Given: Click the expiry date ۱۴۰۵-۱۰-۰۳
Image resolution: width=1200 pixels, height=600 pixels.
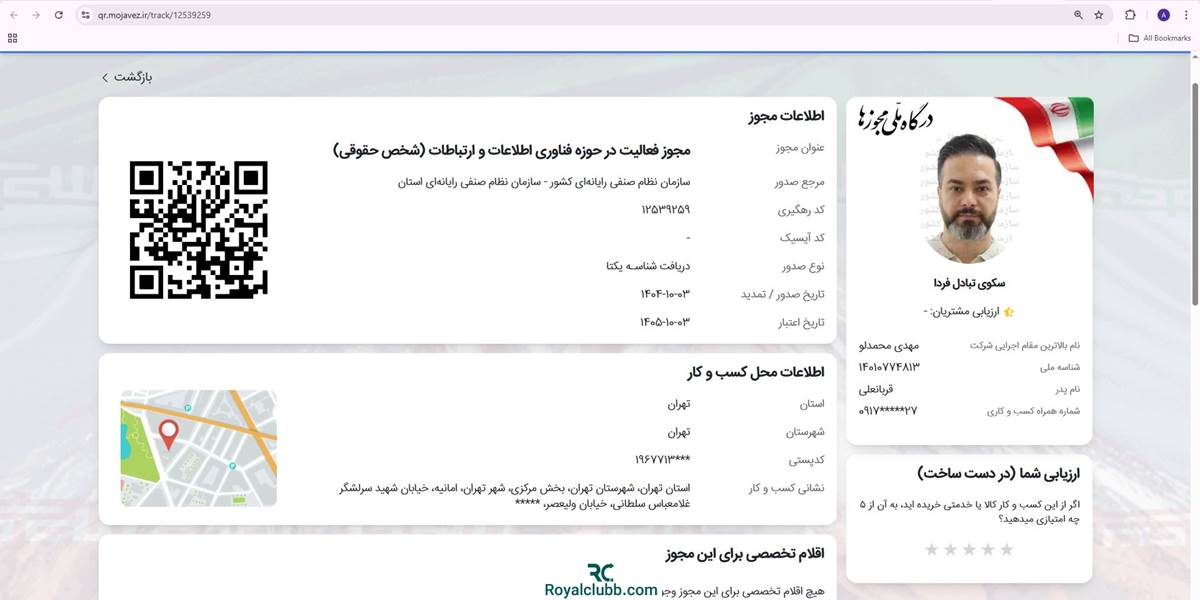Looking at the screenshot, I should pos(665,322).
